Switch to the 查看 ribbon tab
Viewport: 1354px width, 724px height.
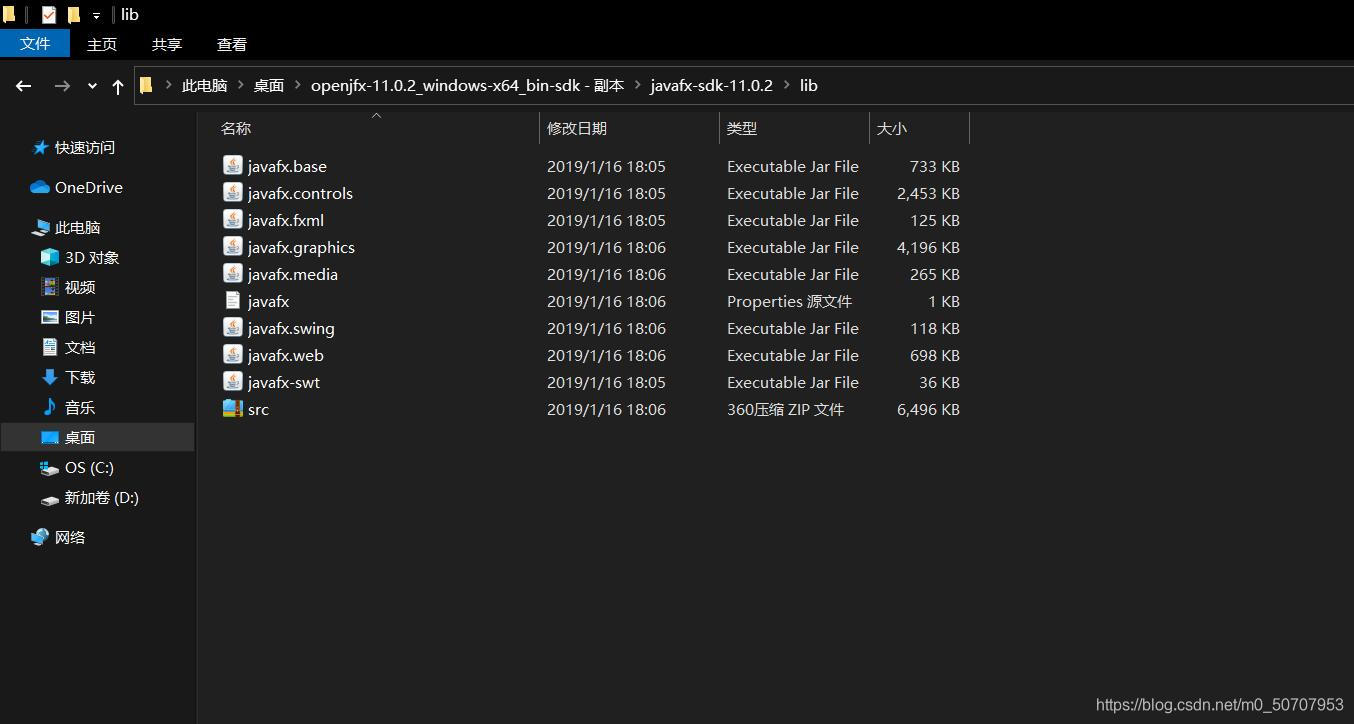(232, 44)
